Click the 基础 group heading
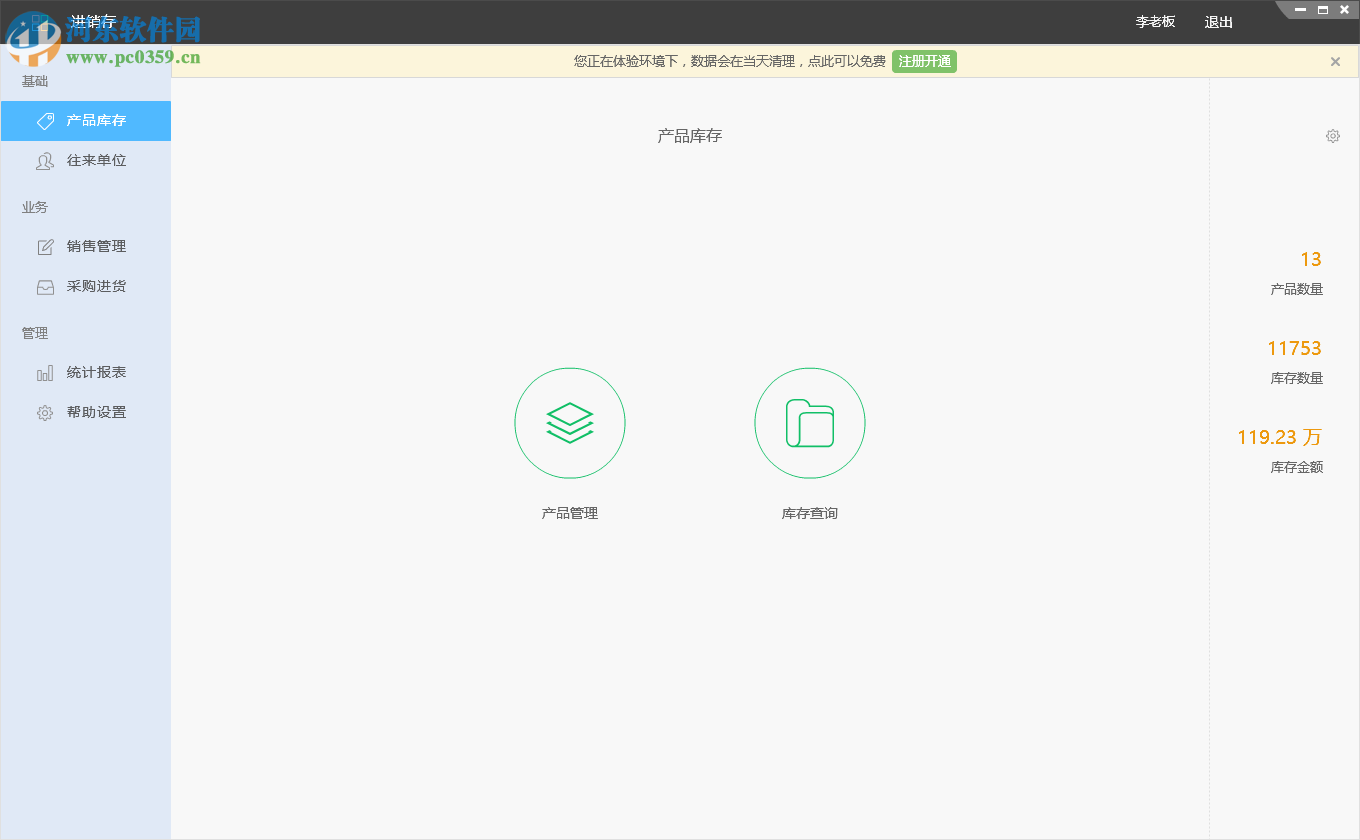Screen dimensions: 1360x840 35,81
